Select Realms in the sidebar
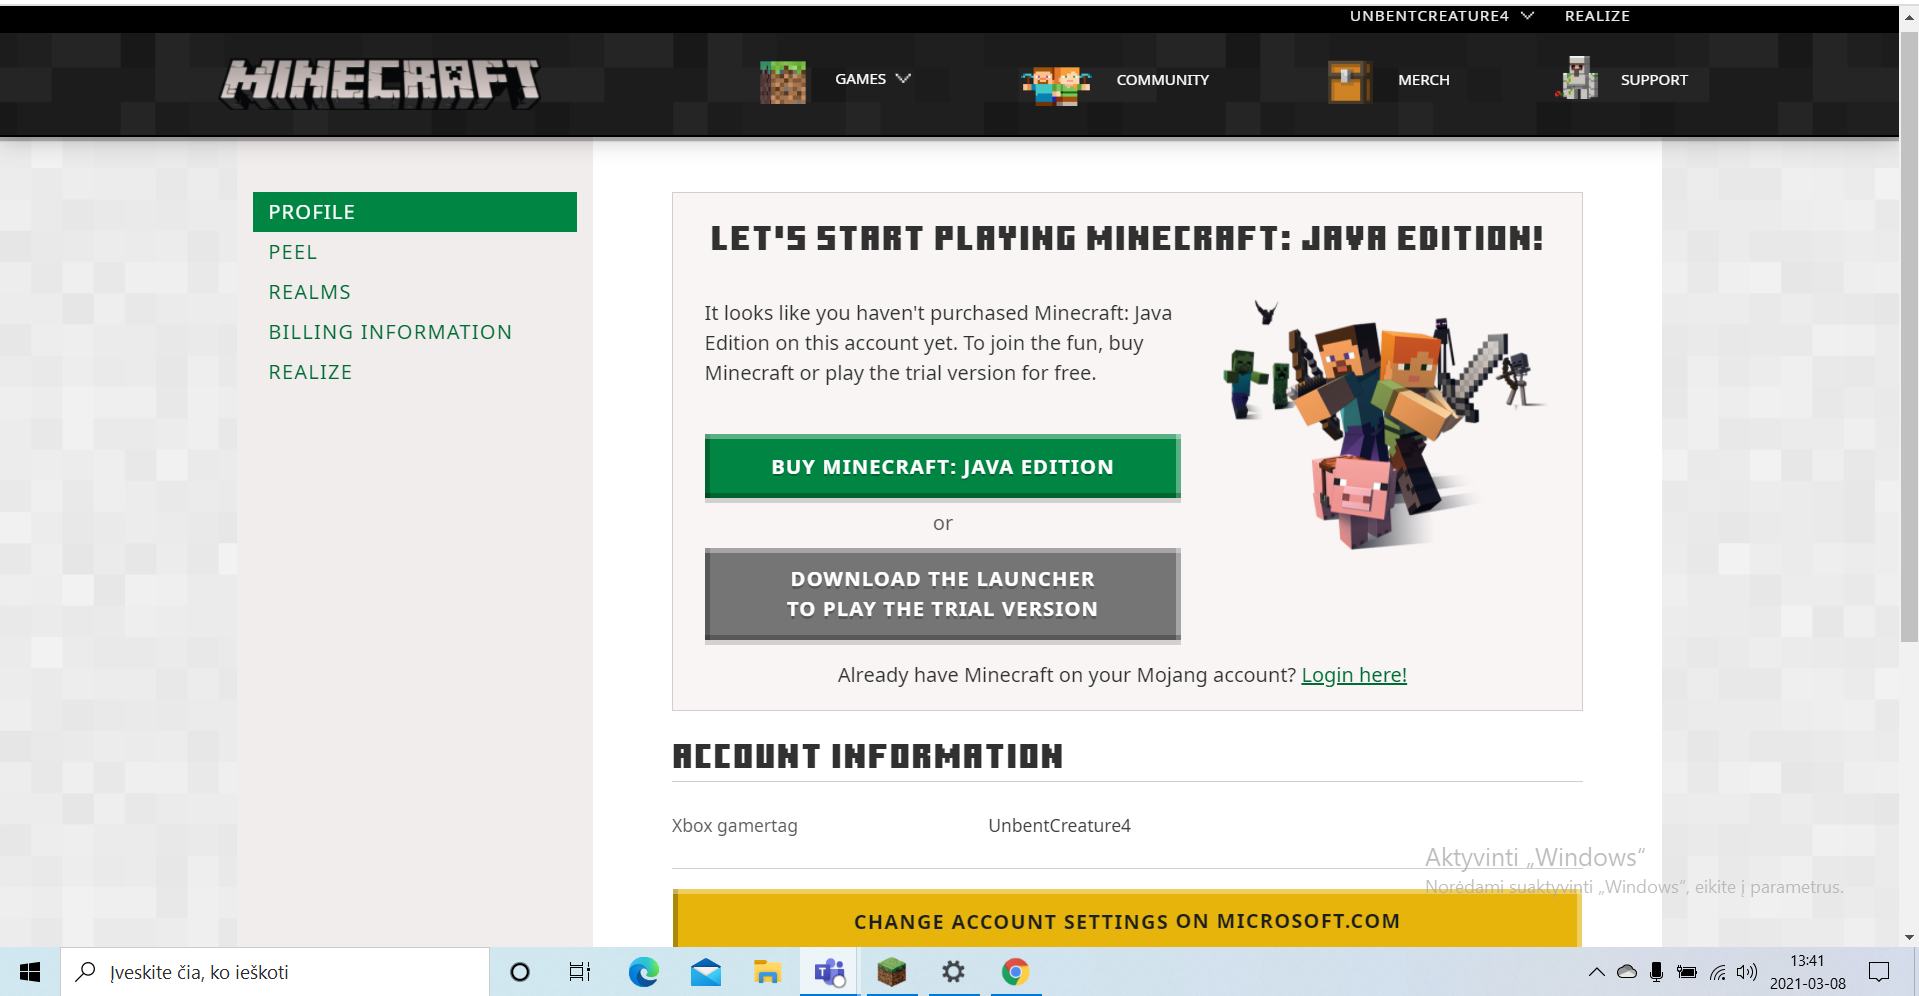The width and height of the screenshot is (1919, 996). 310,292
